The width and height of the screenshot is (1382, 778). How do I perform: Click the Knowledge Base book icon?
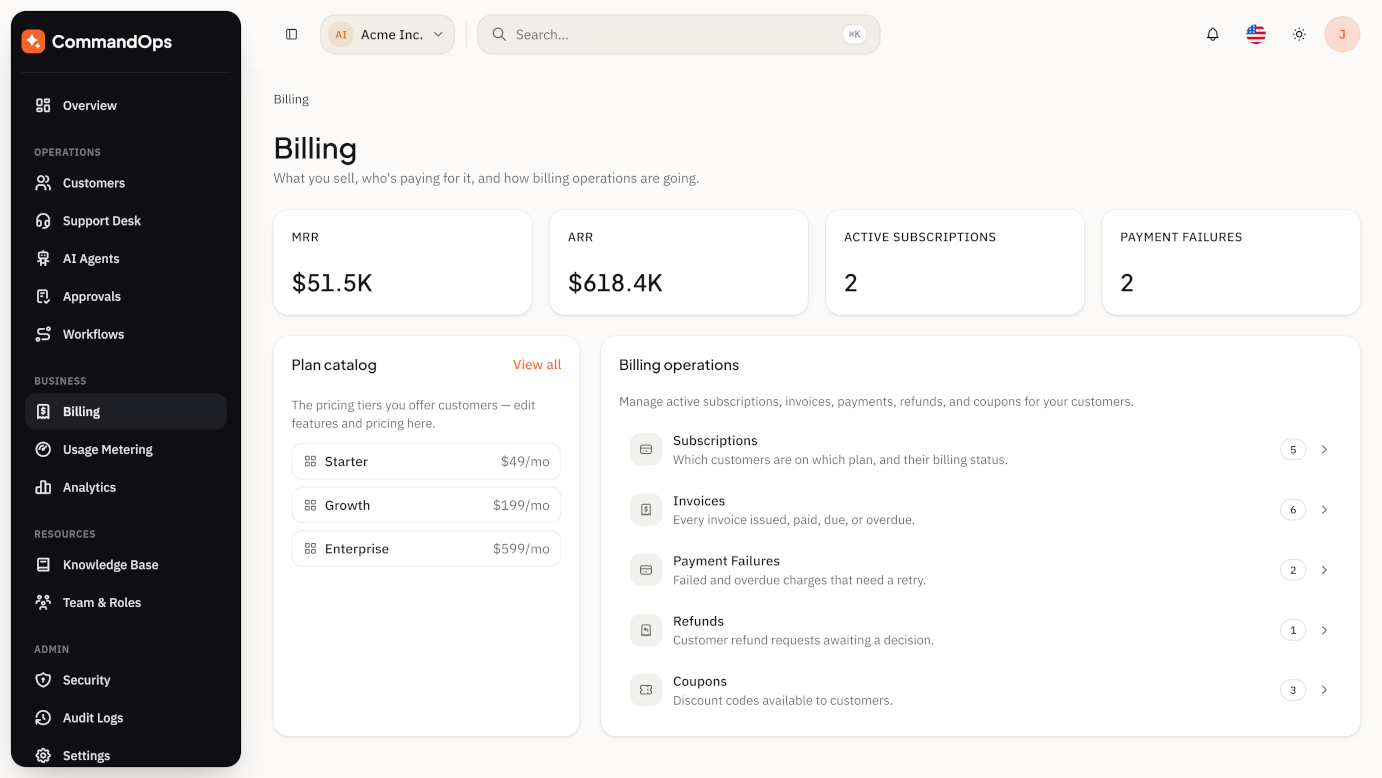[x=43, y=565]
